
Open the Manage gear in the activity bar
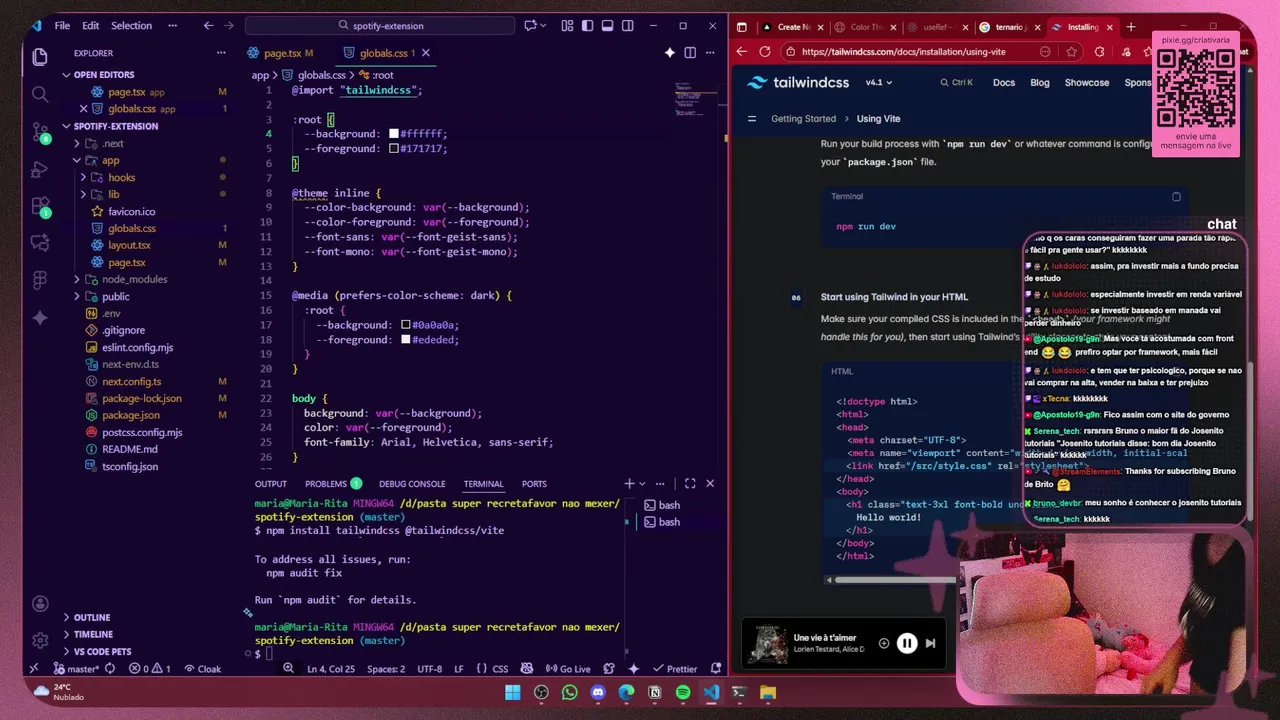click(40, 641)
